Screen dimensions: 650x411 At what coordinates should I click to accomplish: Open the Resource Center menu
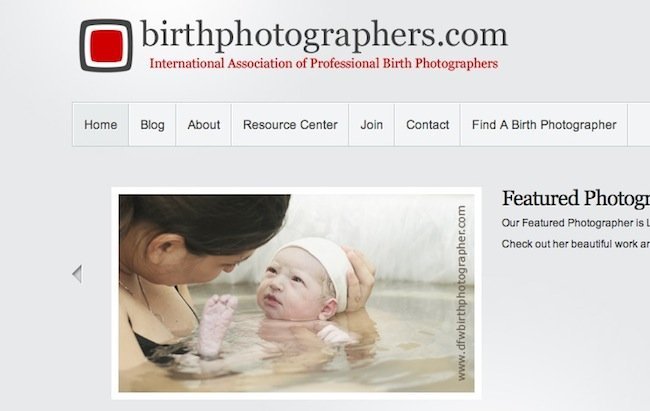click(x=290, y=125)
